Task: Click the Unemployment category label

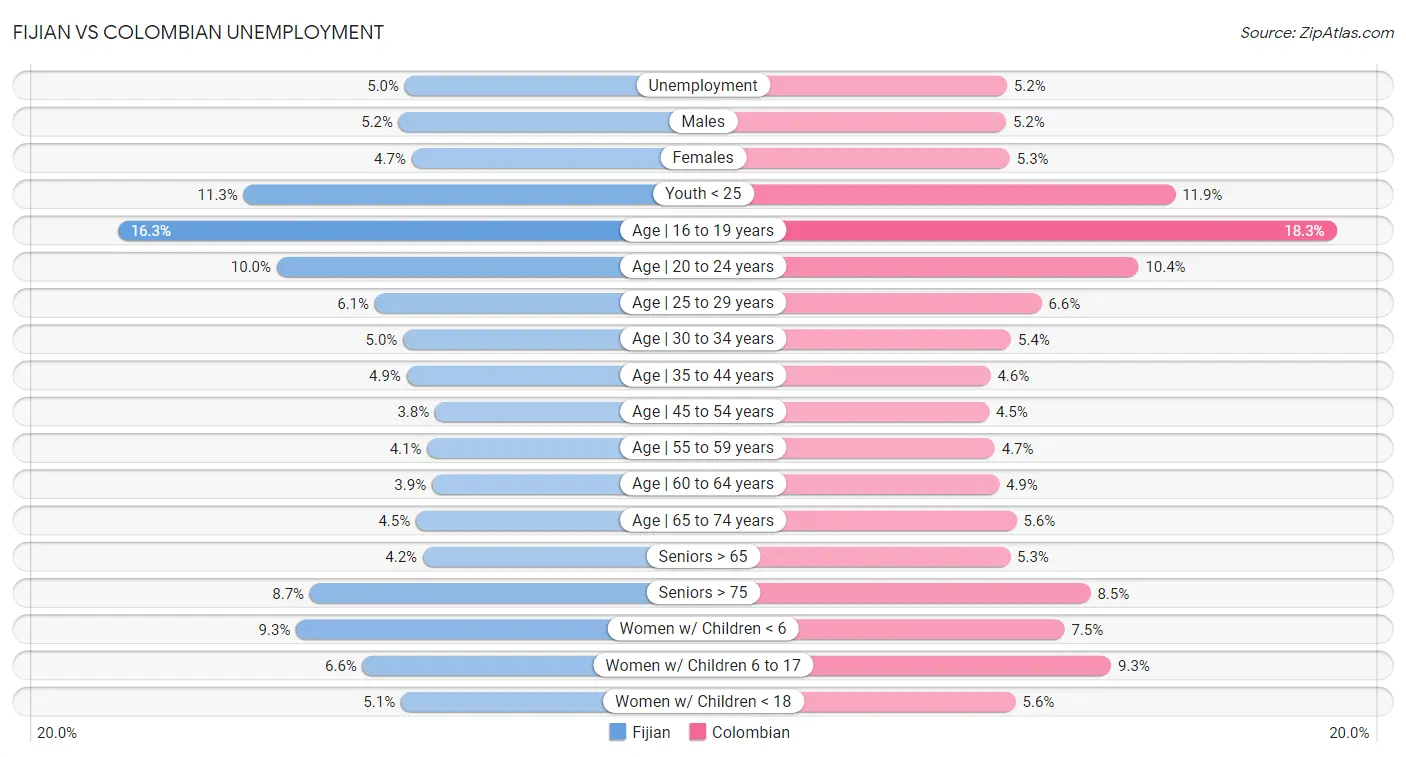Action: (703, 86)
